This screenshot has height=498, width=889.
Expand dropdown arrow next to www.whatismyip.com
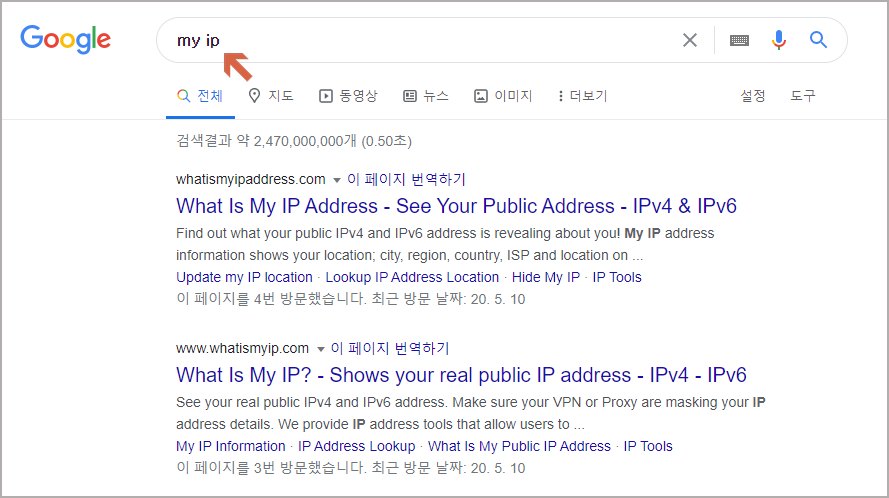[320, 349]
